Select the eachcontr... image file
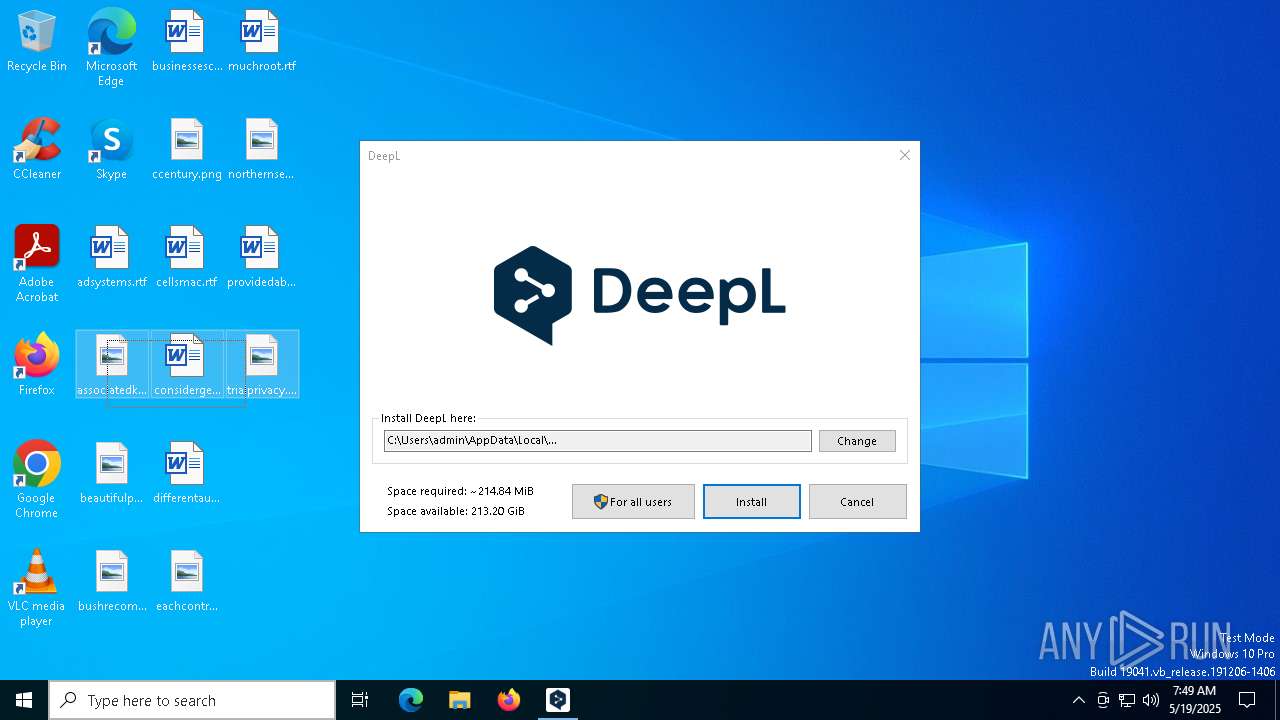The height and width of the screenshot is (720, 1280). 187,582
